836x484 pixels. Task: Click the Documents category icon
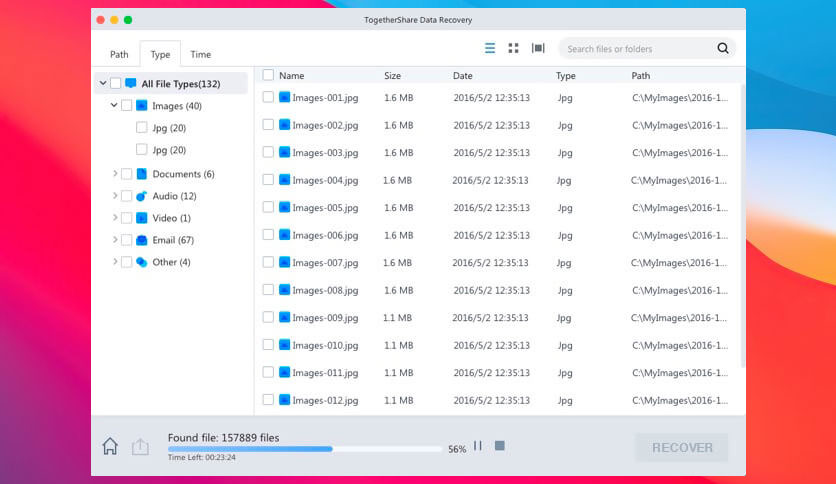click(141, 174)
